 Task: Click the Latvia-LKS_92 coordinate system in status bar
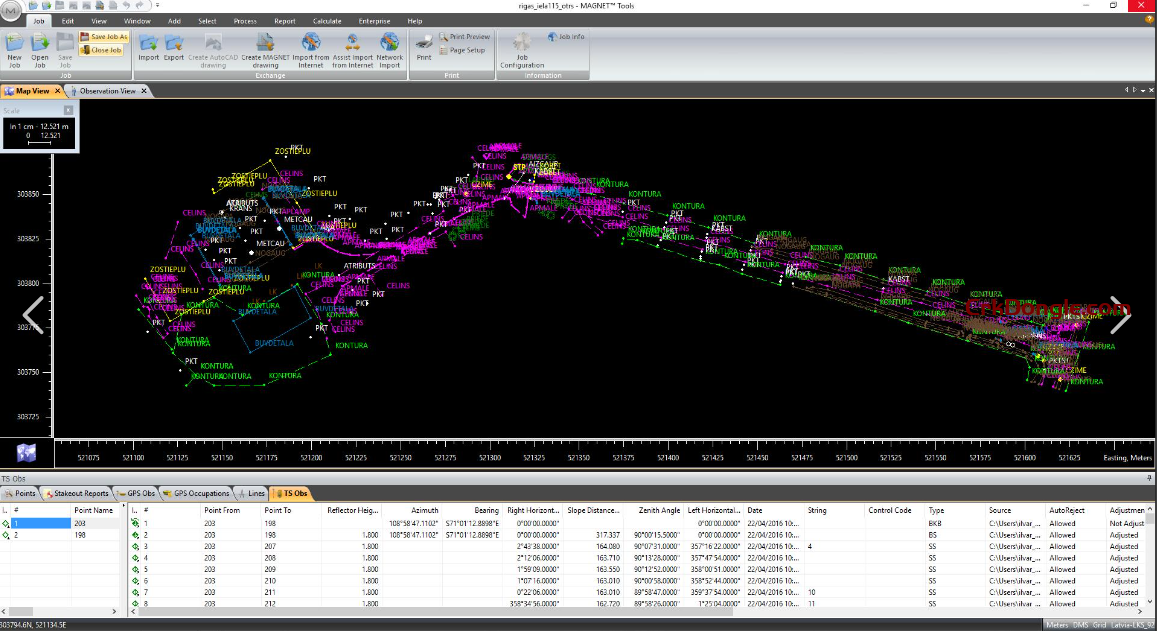coord(1130,625)
